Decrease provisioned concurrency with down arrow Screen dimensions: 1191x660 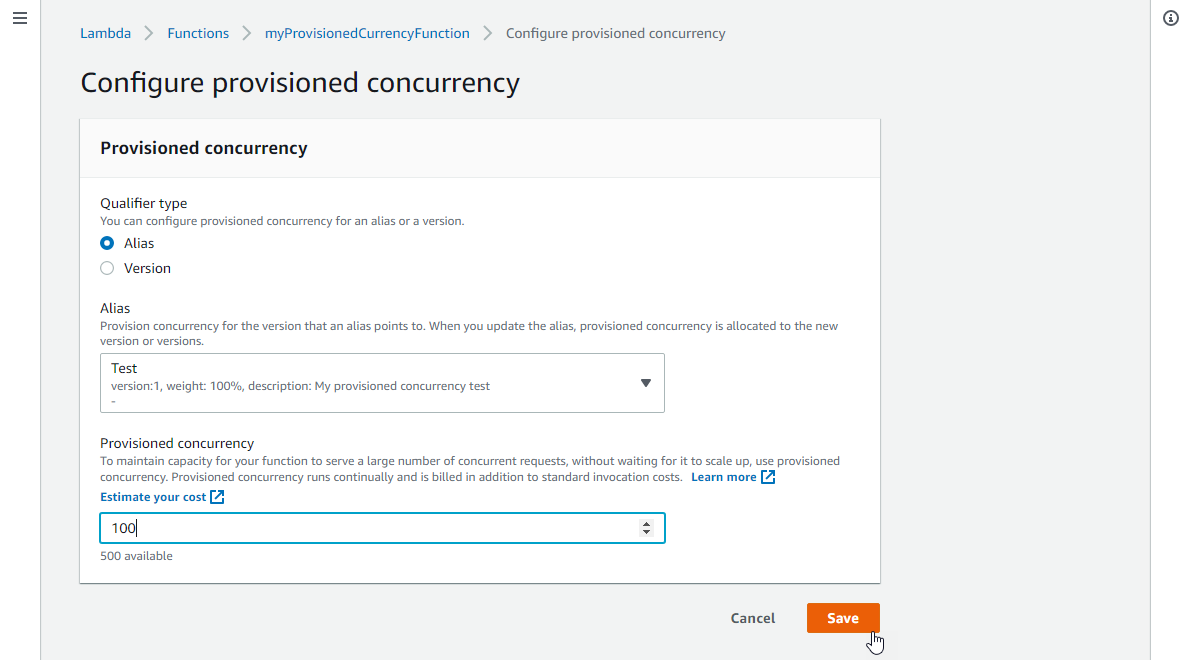[646, 532]
